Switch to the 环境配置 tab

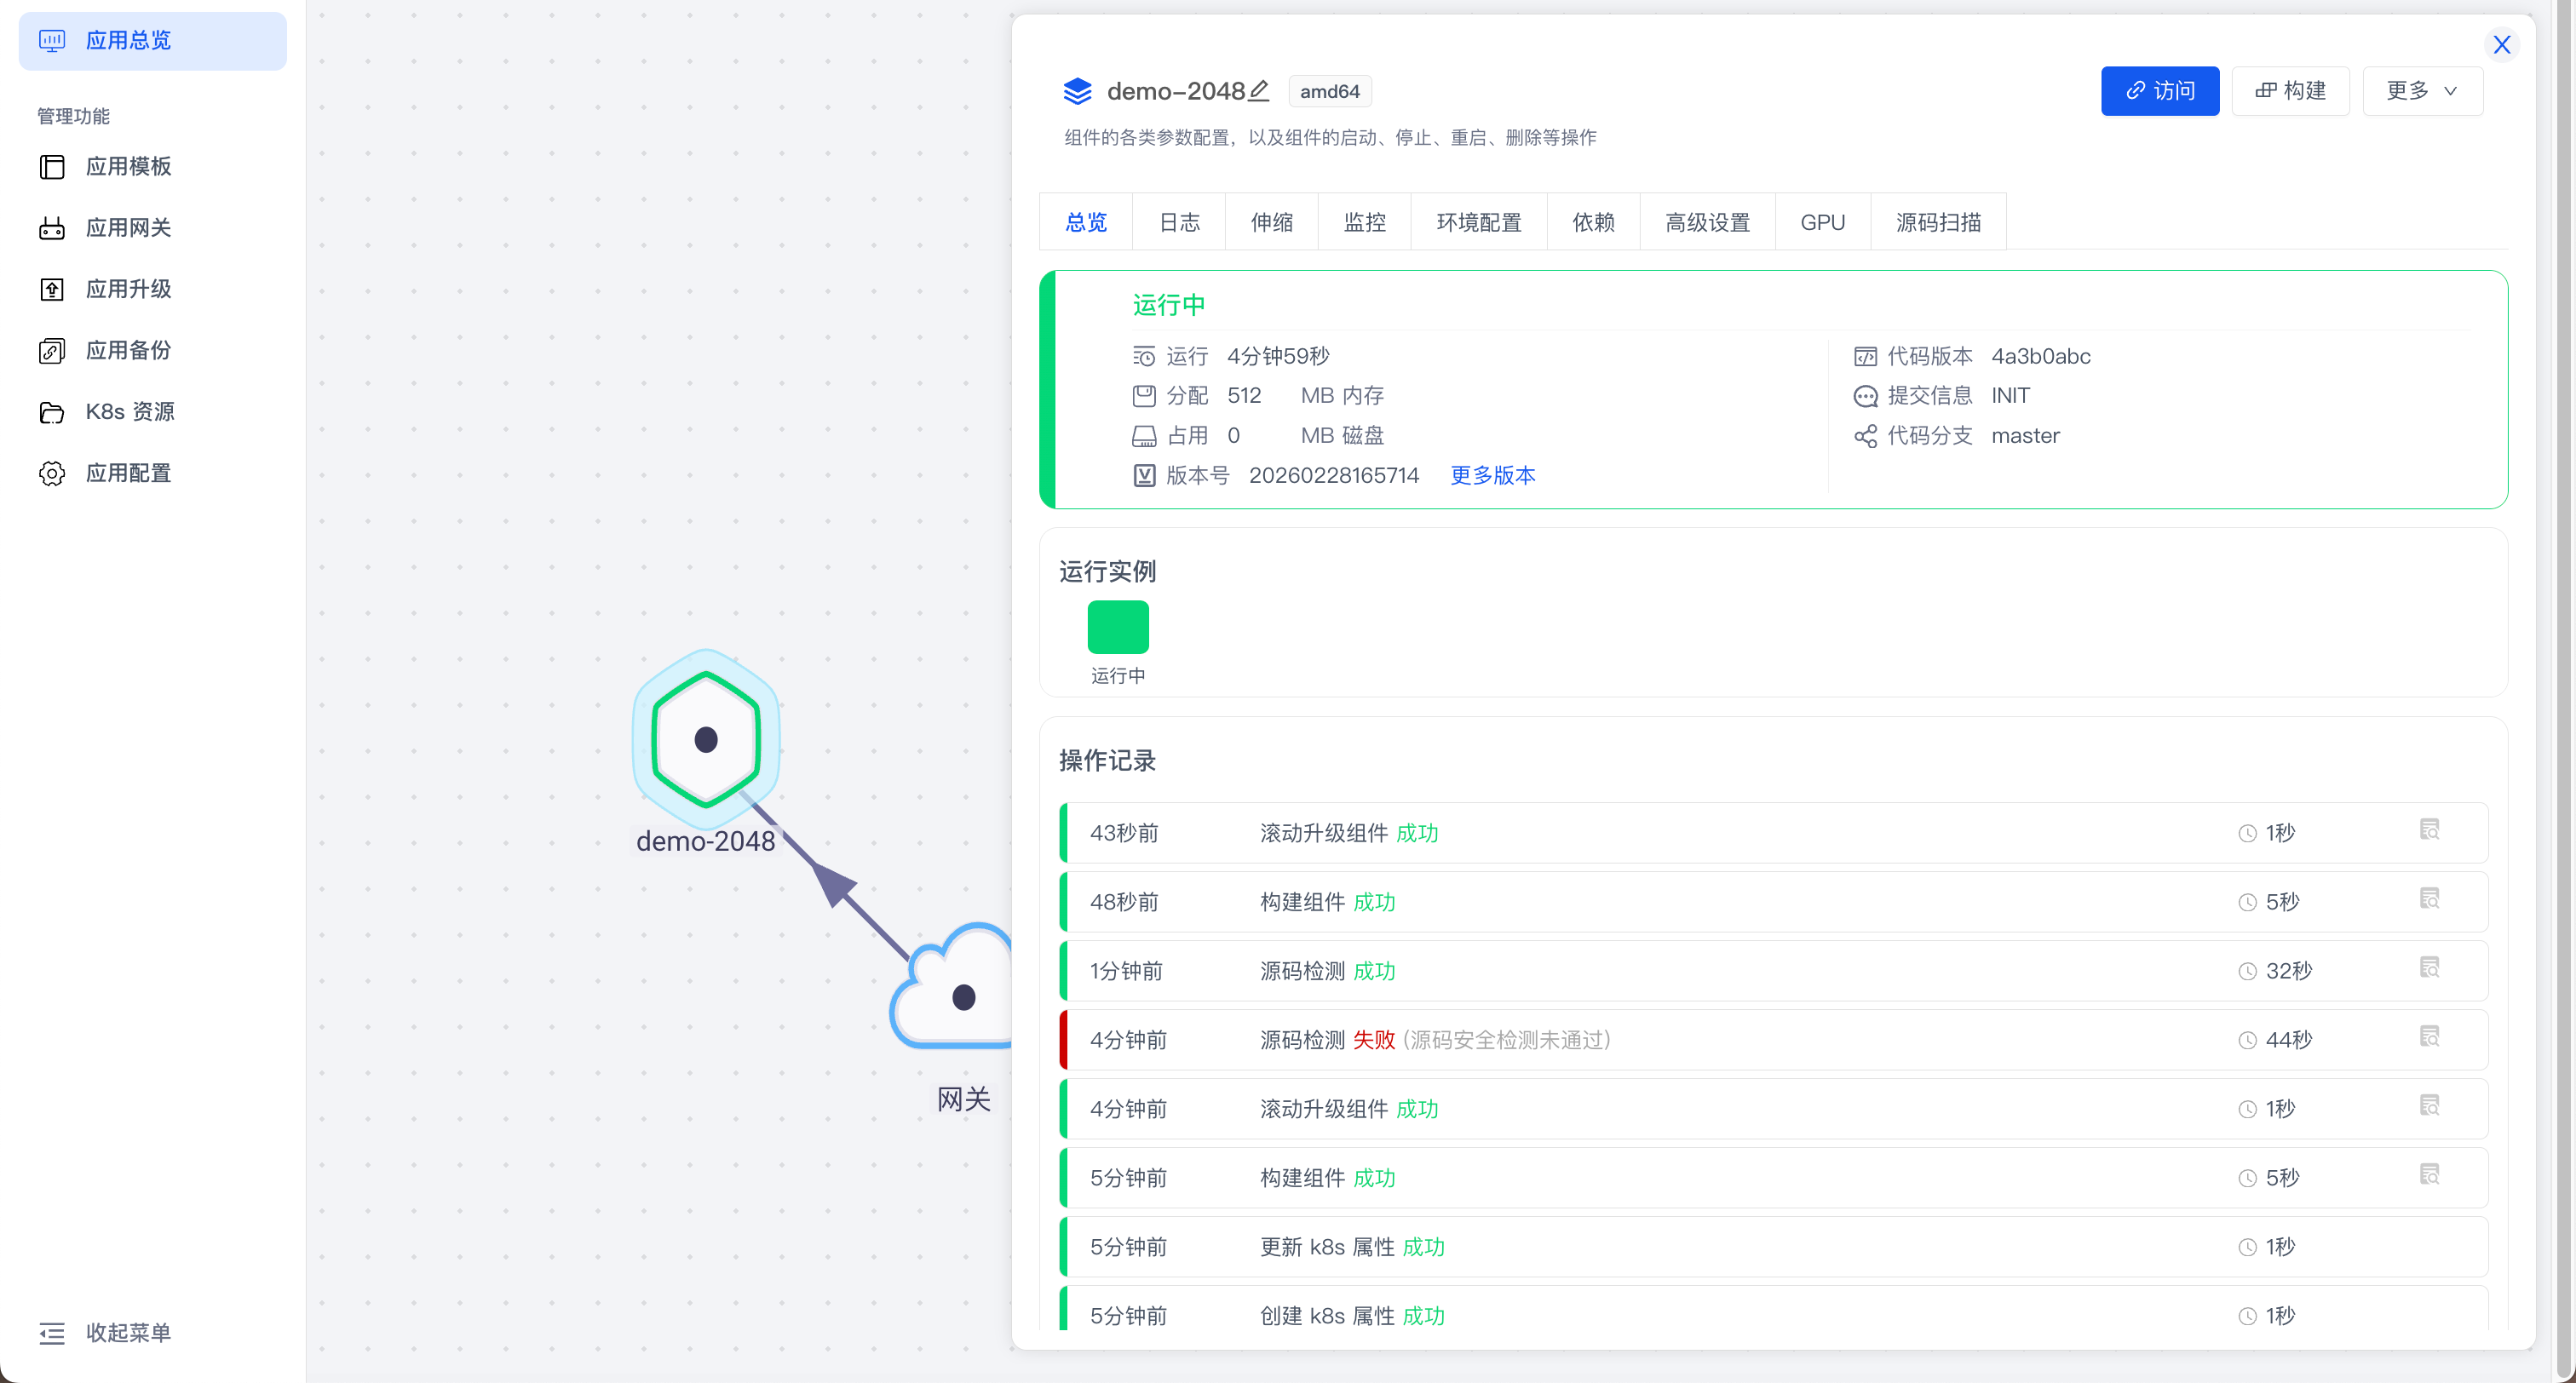(x=1478, y=222)
